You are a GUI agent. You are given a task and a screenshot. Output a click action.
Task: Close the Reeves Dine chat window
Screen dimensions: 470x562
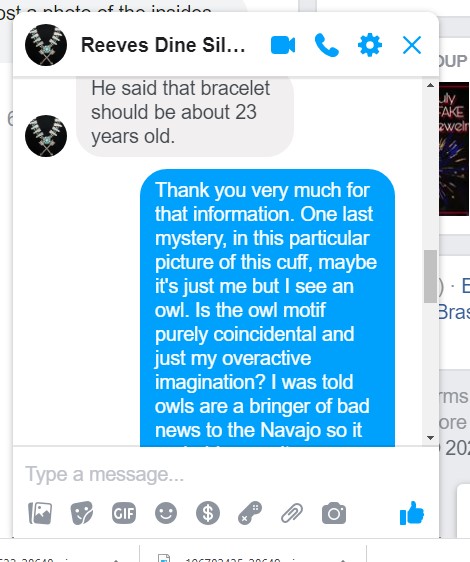point(412,46)
